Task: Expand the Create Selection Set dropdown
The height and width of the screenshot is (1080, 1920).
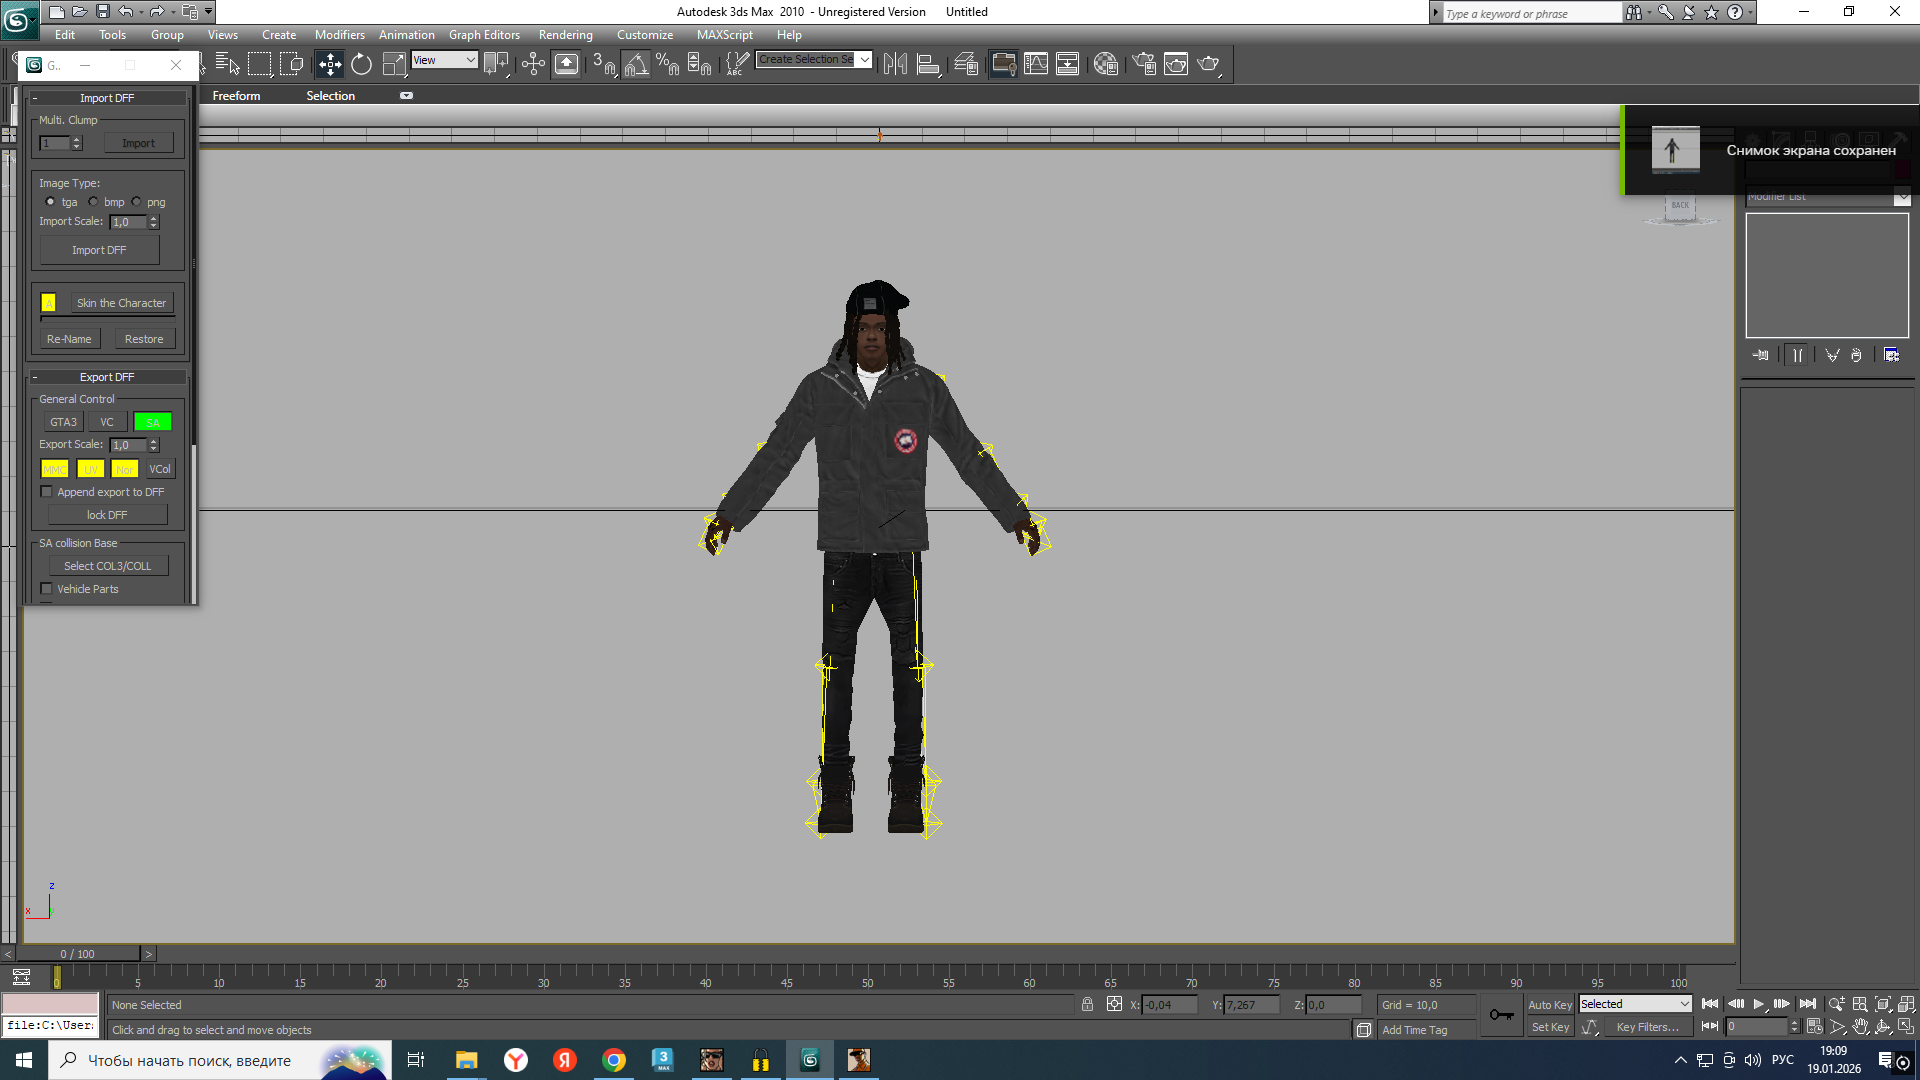Action: (x=865, y=60)
